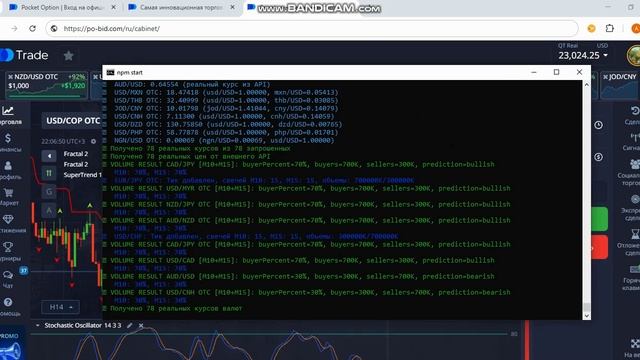This screenshot has height=360, width=640.
Task: Open trade time clock icon
Action: tap(598, 125)
